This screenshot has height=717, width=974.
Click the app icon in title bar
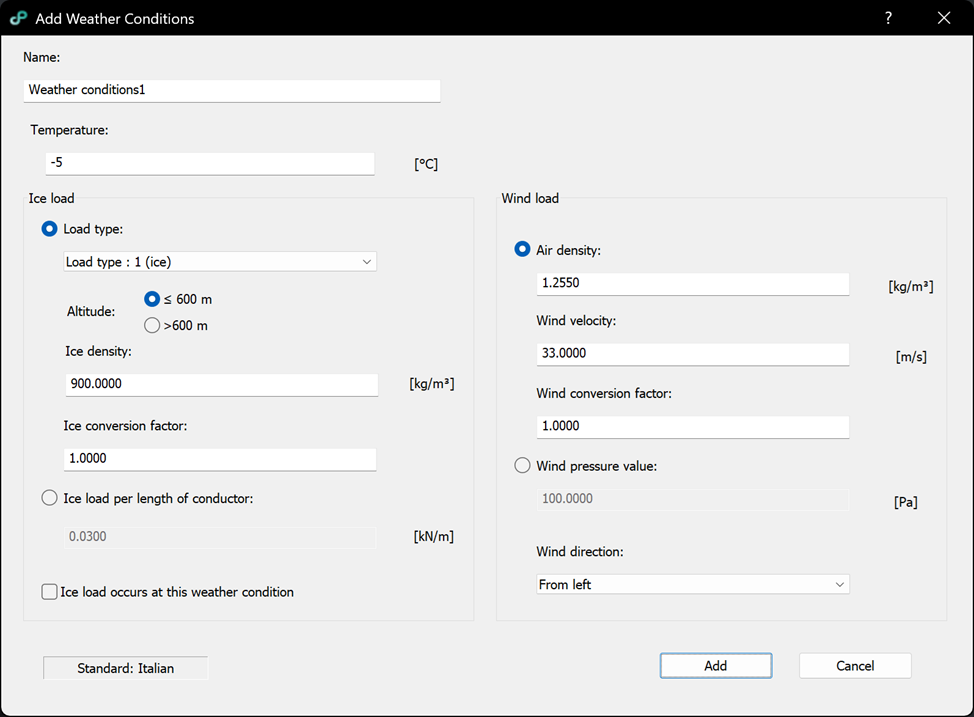click(x=18, y=18)
